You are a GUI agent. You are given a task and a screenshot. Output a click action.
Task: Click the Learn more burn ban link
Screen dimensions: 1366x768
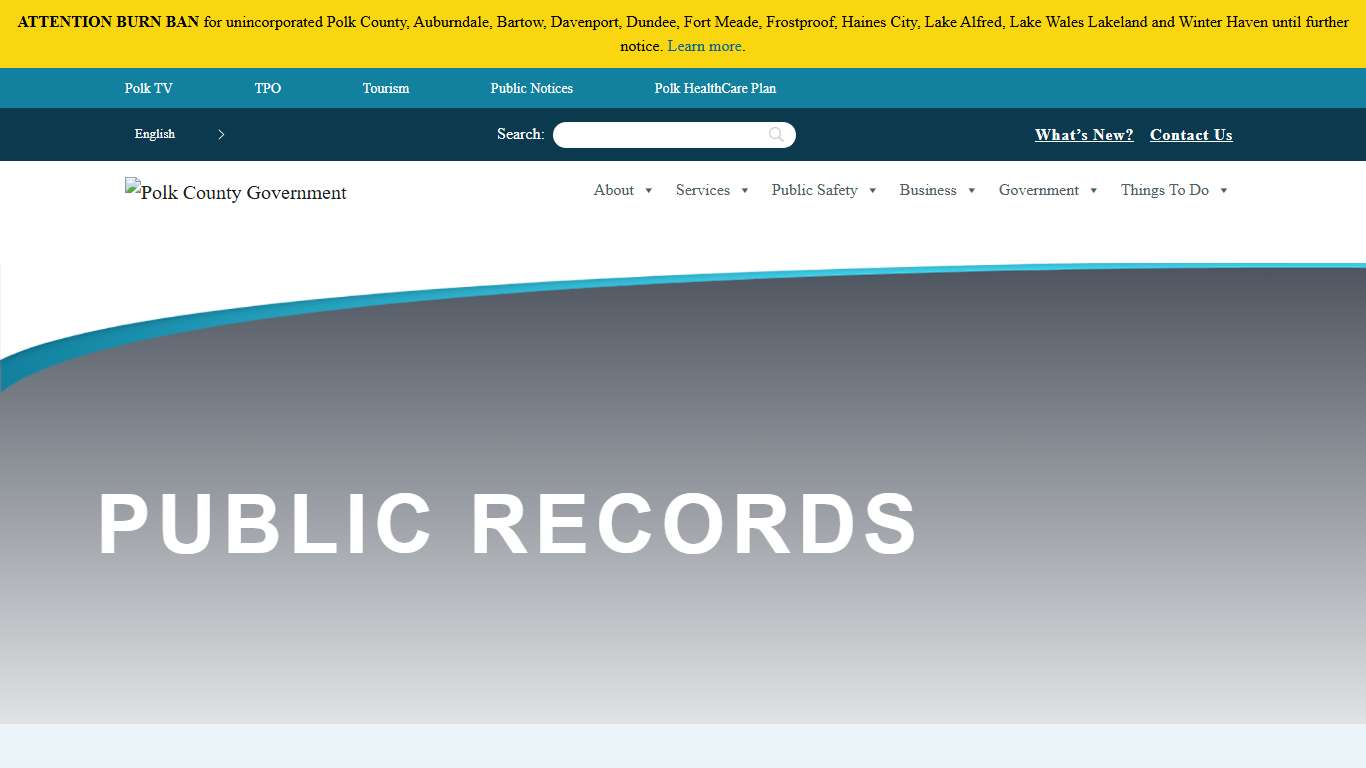704,46
